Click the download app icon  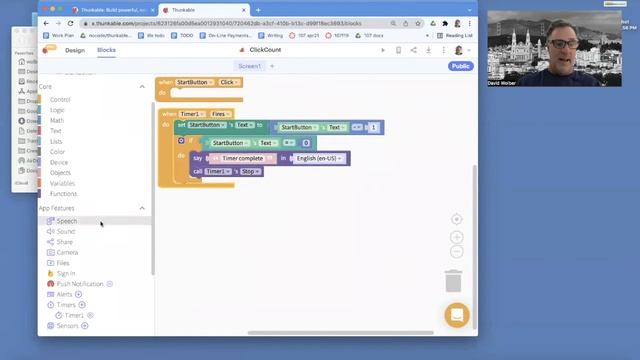tap(429, 50)
